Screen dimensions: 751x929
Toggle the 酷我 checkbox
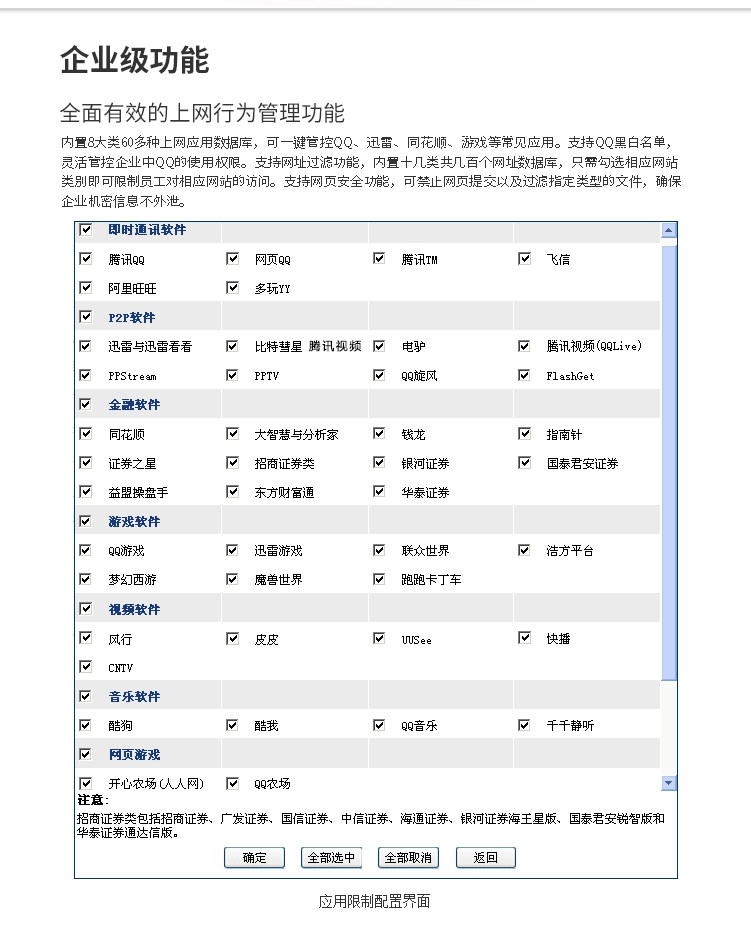point(232,725)
